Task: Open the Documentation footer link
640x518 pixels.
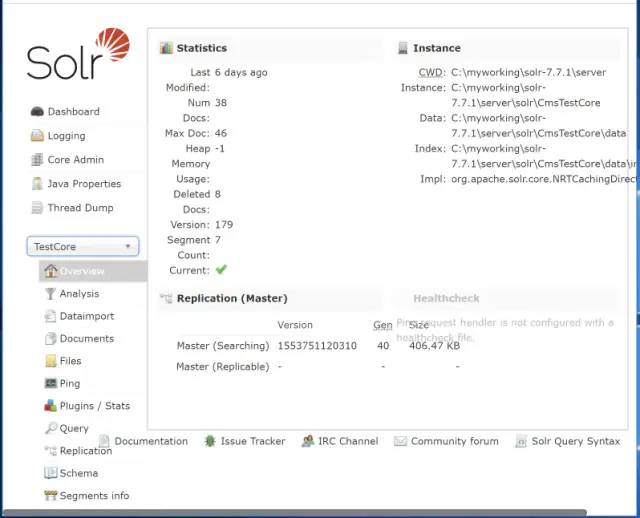Action: 151,441
